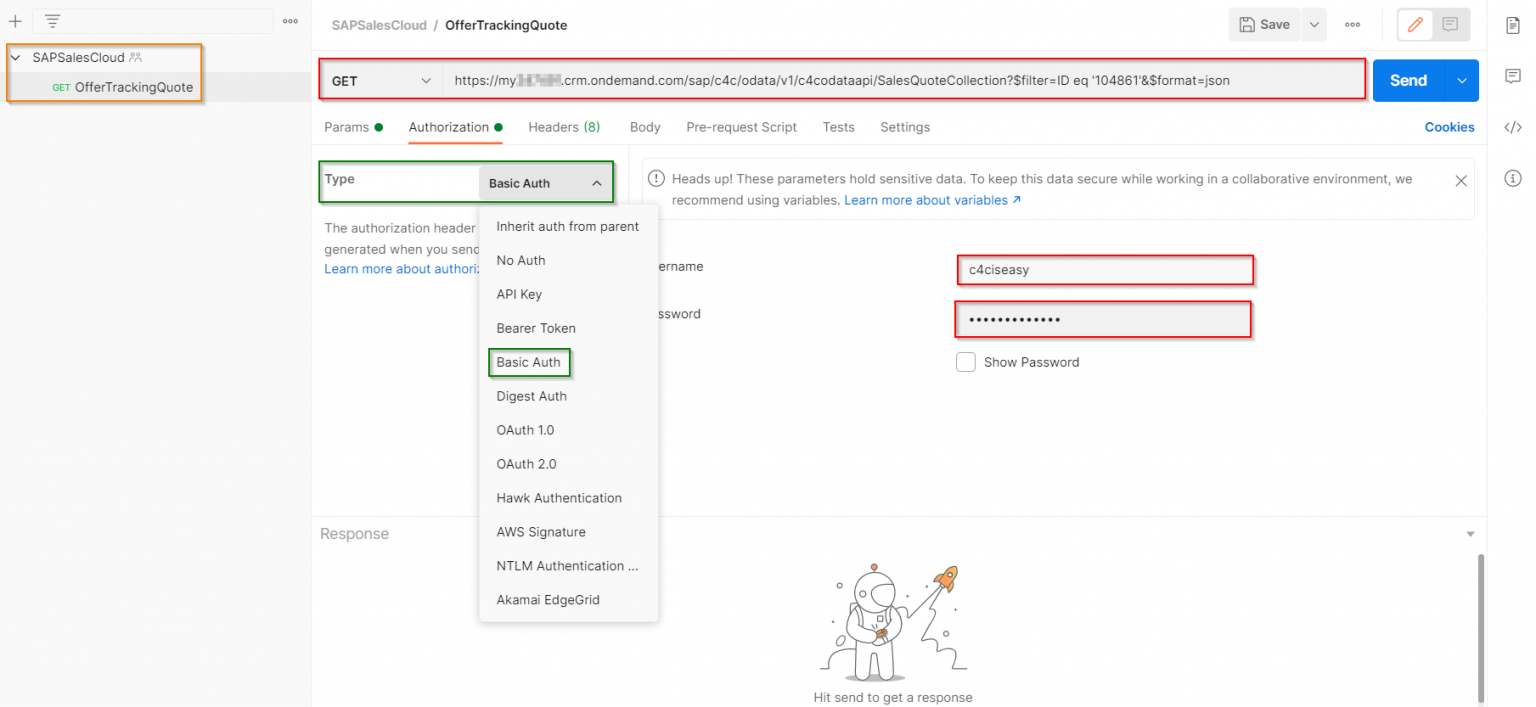The image size is (1536, 707).
Task: Open the Comments panel icon
Action: click(x=1512, y=75)
